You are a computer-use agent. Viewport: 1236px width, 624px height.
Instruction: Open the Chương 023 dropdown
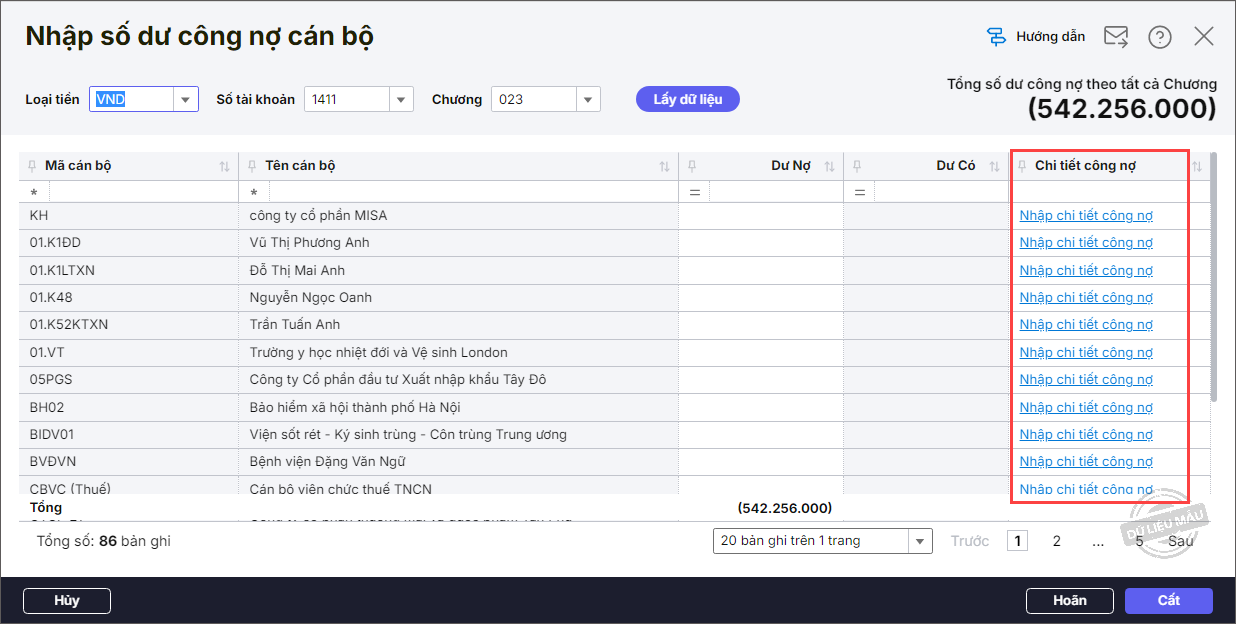click(588, 99)
